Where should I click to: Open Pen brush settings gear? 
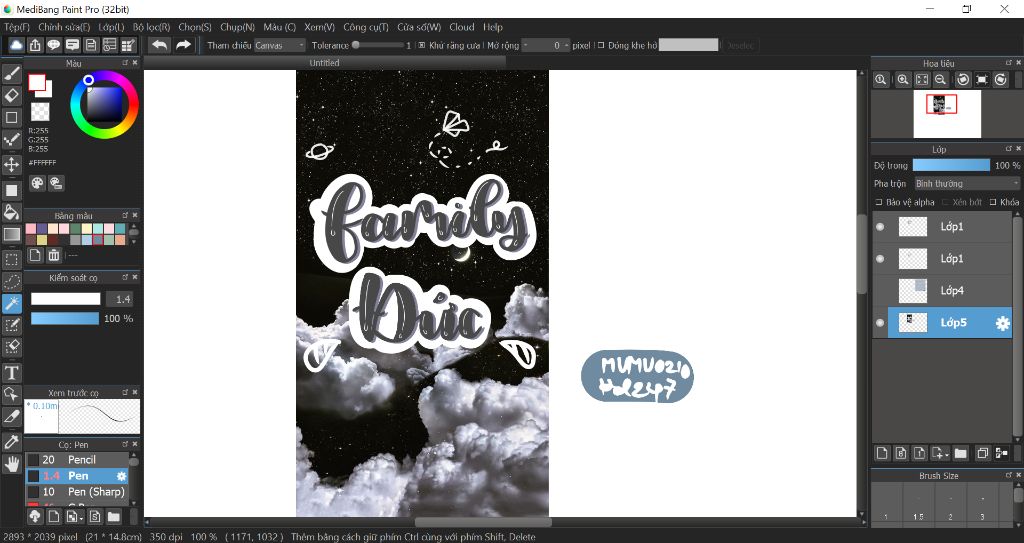point(121,476)
